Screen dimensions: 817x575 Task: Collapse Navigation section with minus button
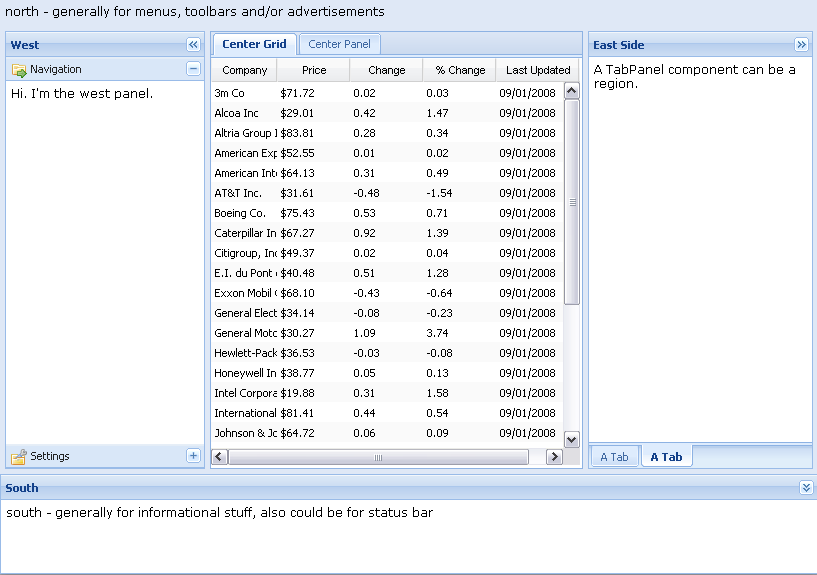[194, 69]
